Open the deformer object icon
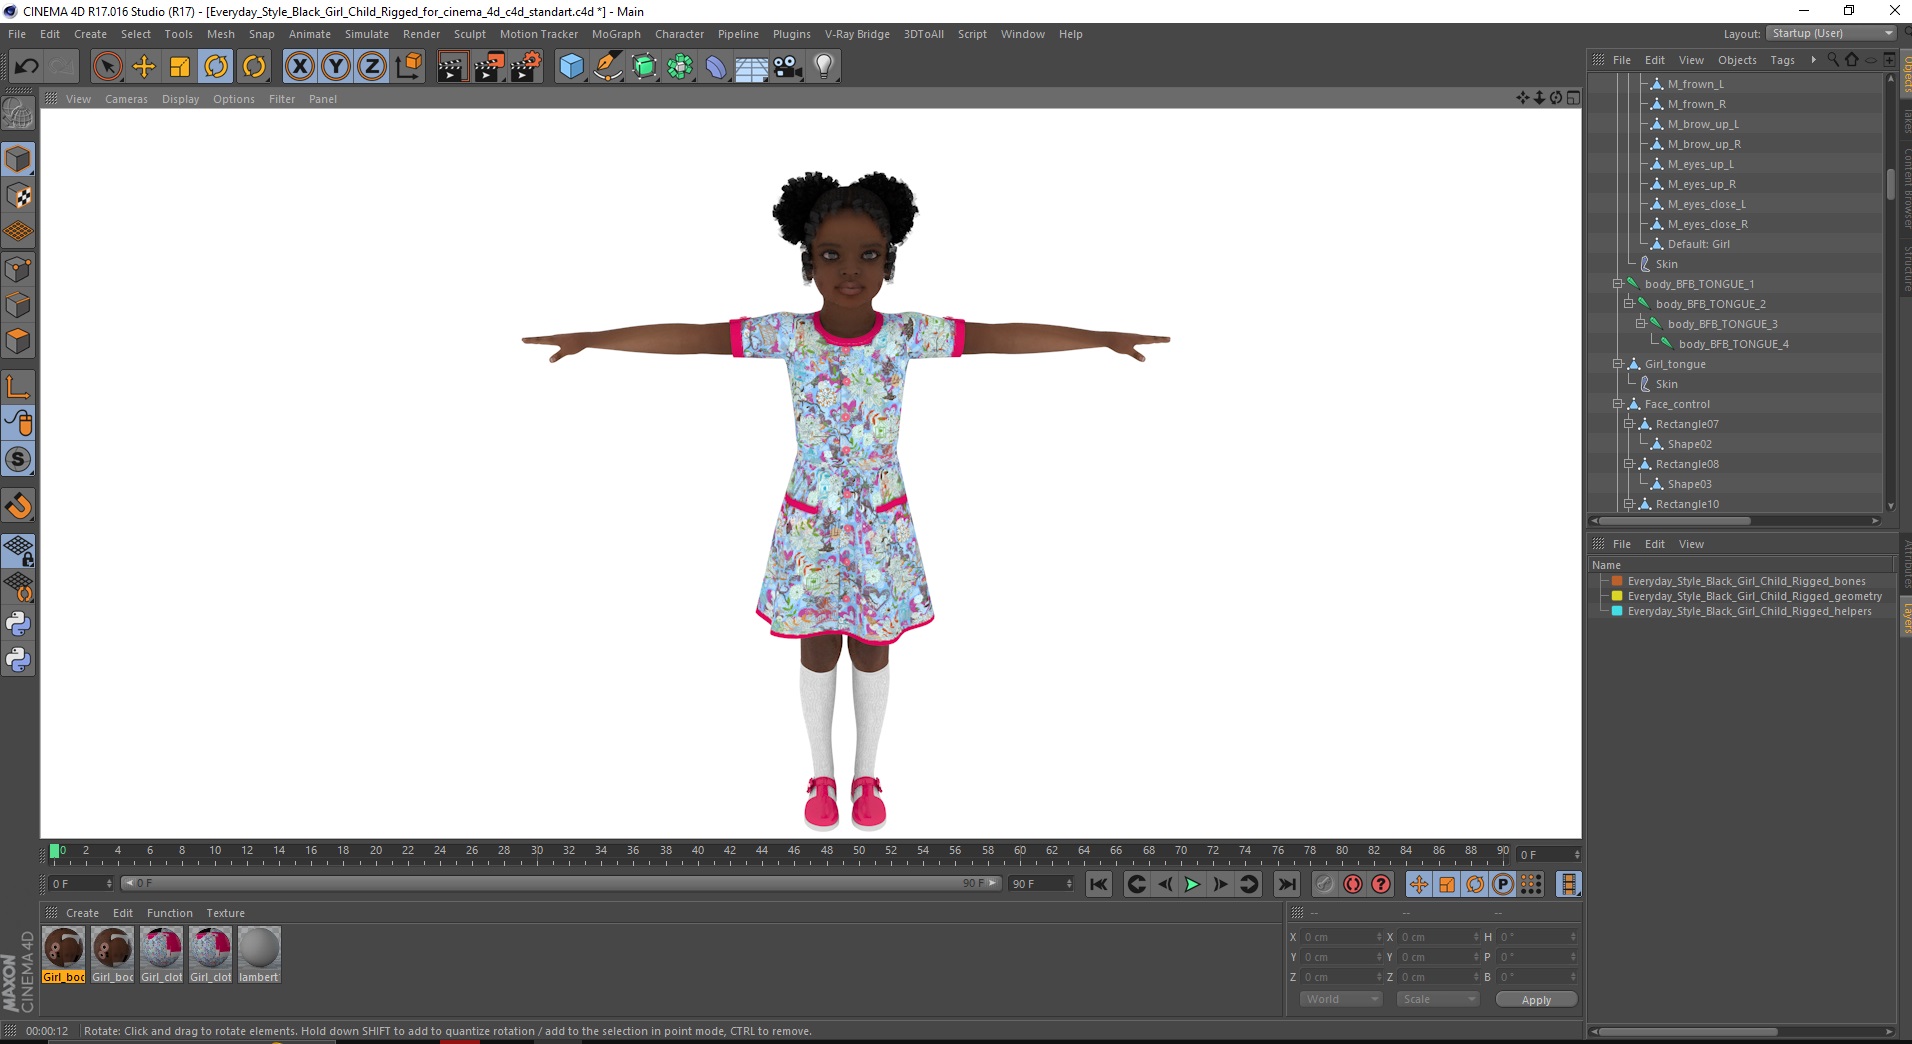 point(717,67)
